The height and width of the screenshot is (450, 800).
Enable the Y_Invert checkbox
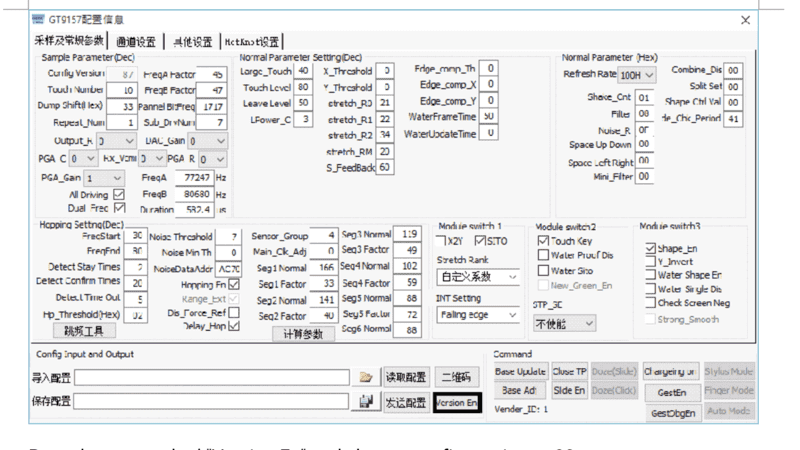[x=651, y=261]
